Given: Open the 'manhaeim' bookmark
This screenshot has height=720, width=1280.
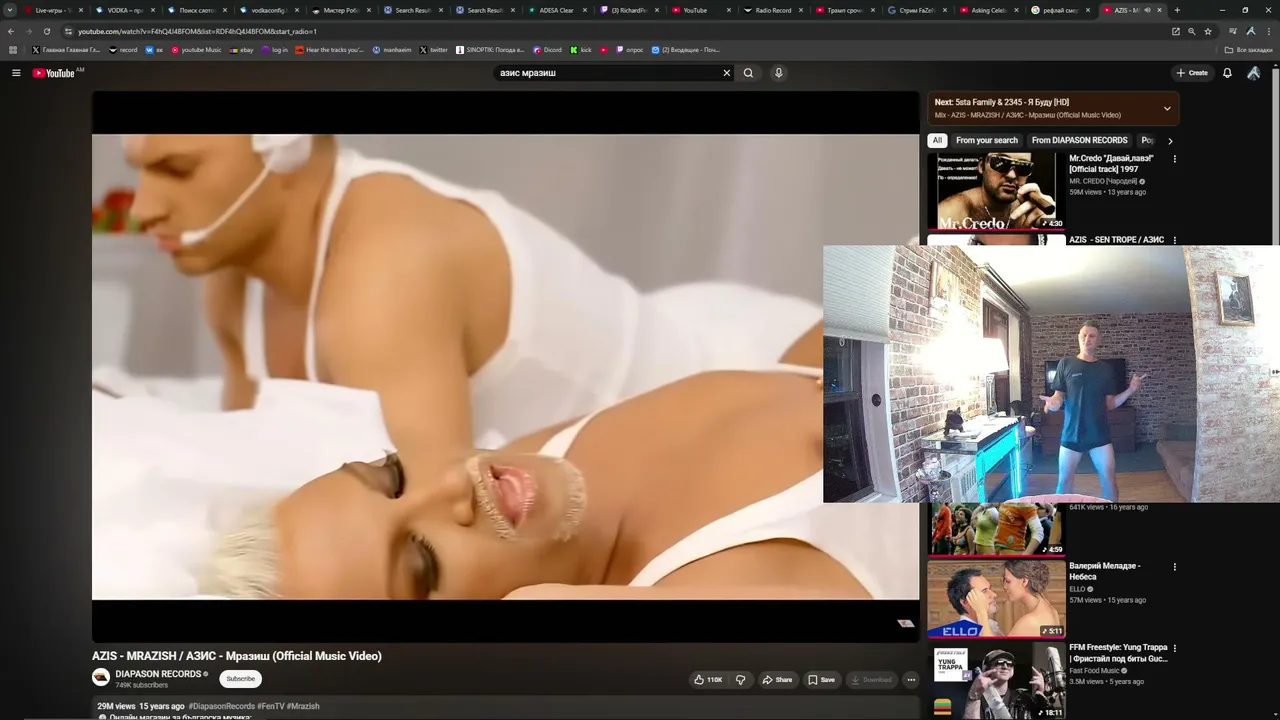Looking at the screenshot, I should 392,50.
